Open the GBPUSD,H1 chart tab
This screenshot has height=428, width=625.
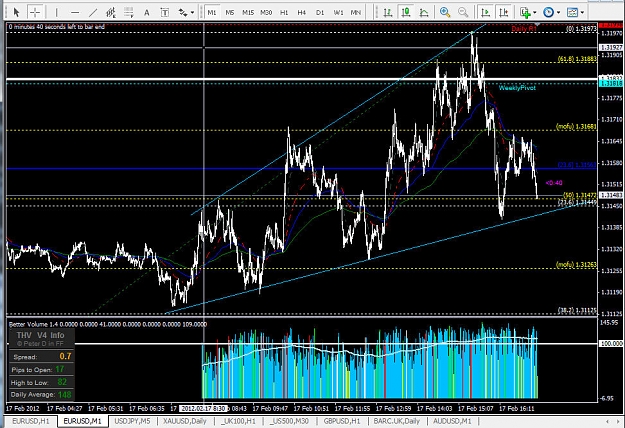(342, 421)
